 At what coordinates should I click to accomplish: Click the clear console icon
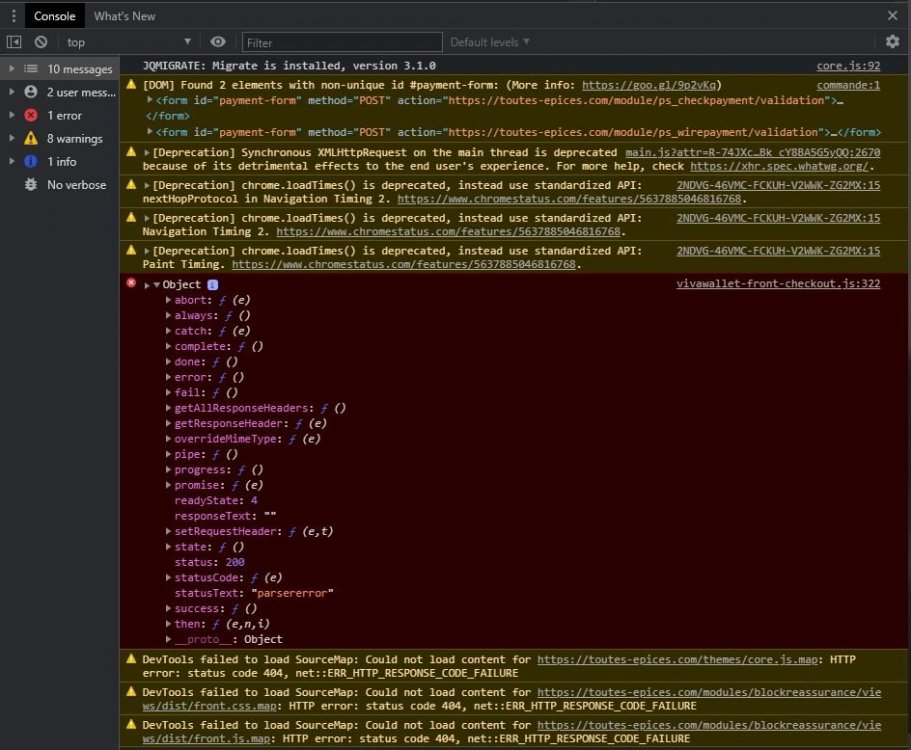(x=41, y=42)
